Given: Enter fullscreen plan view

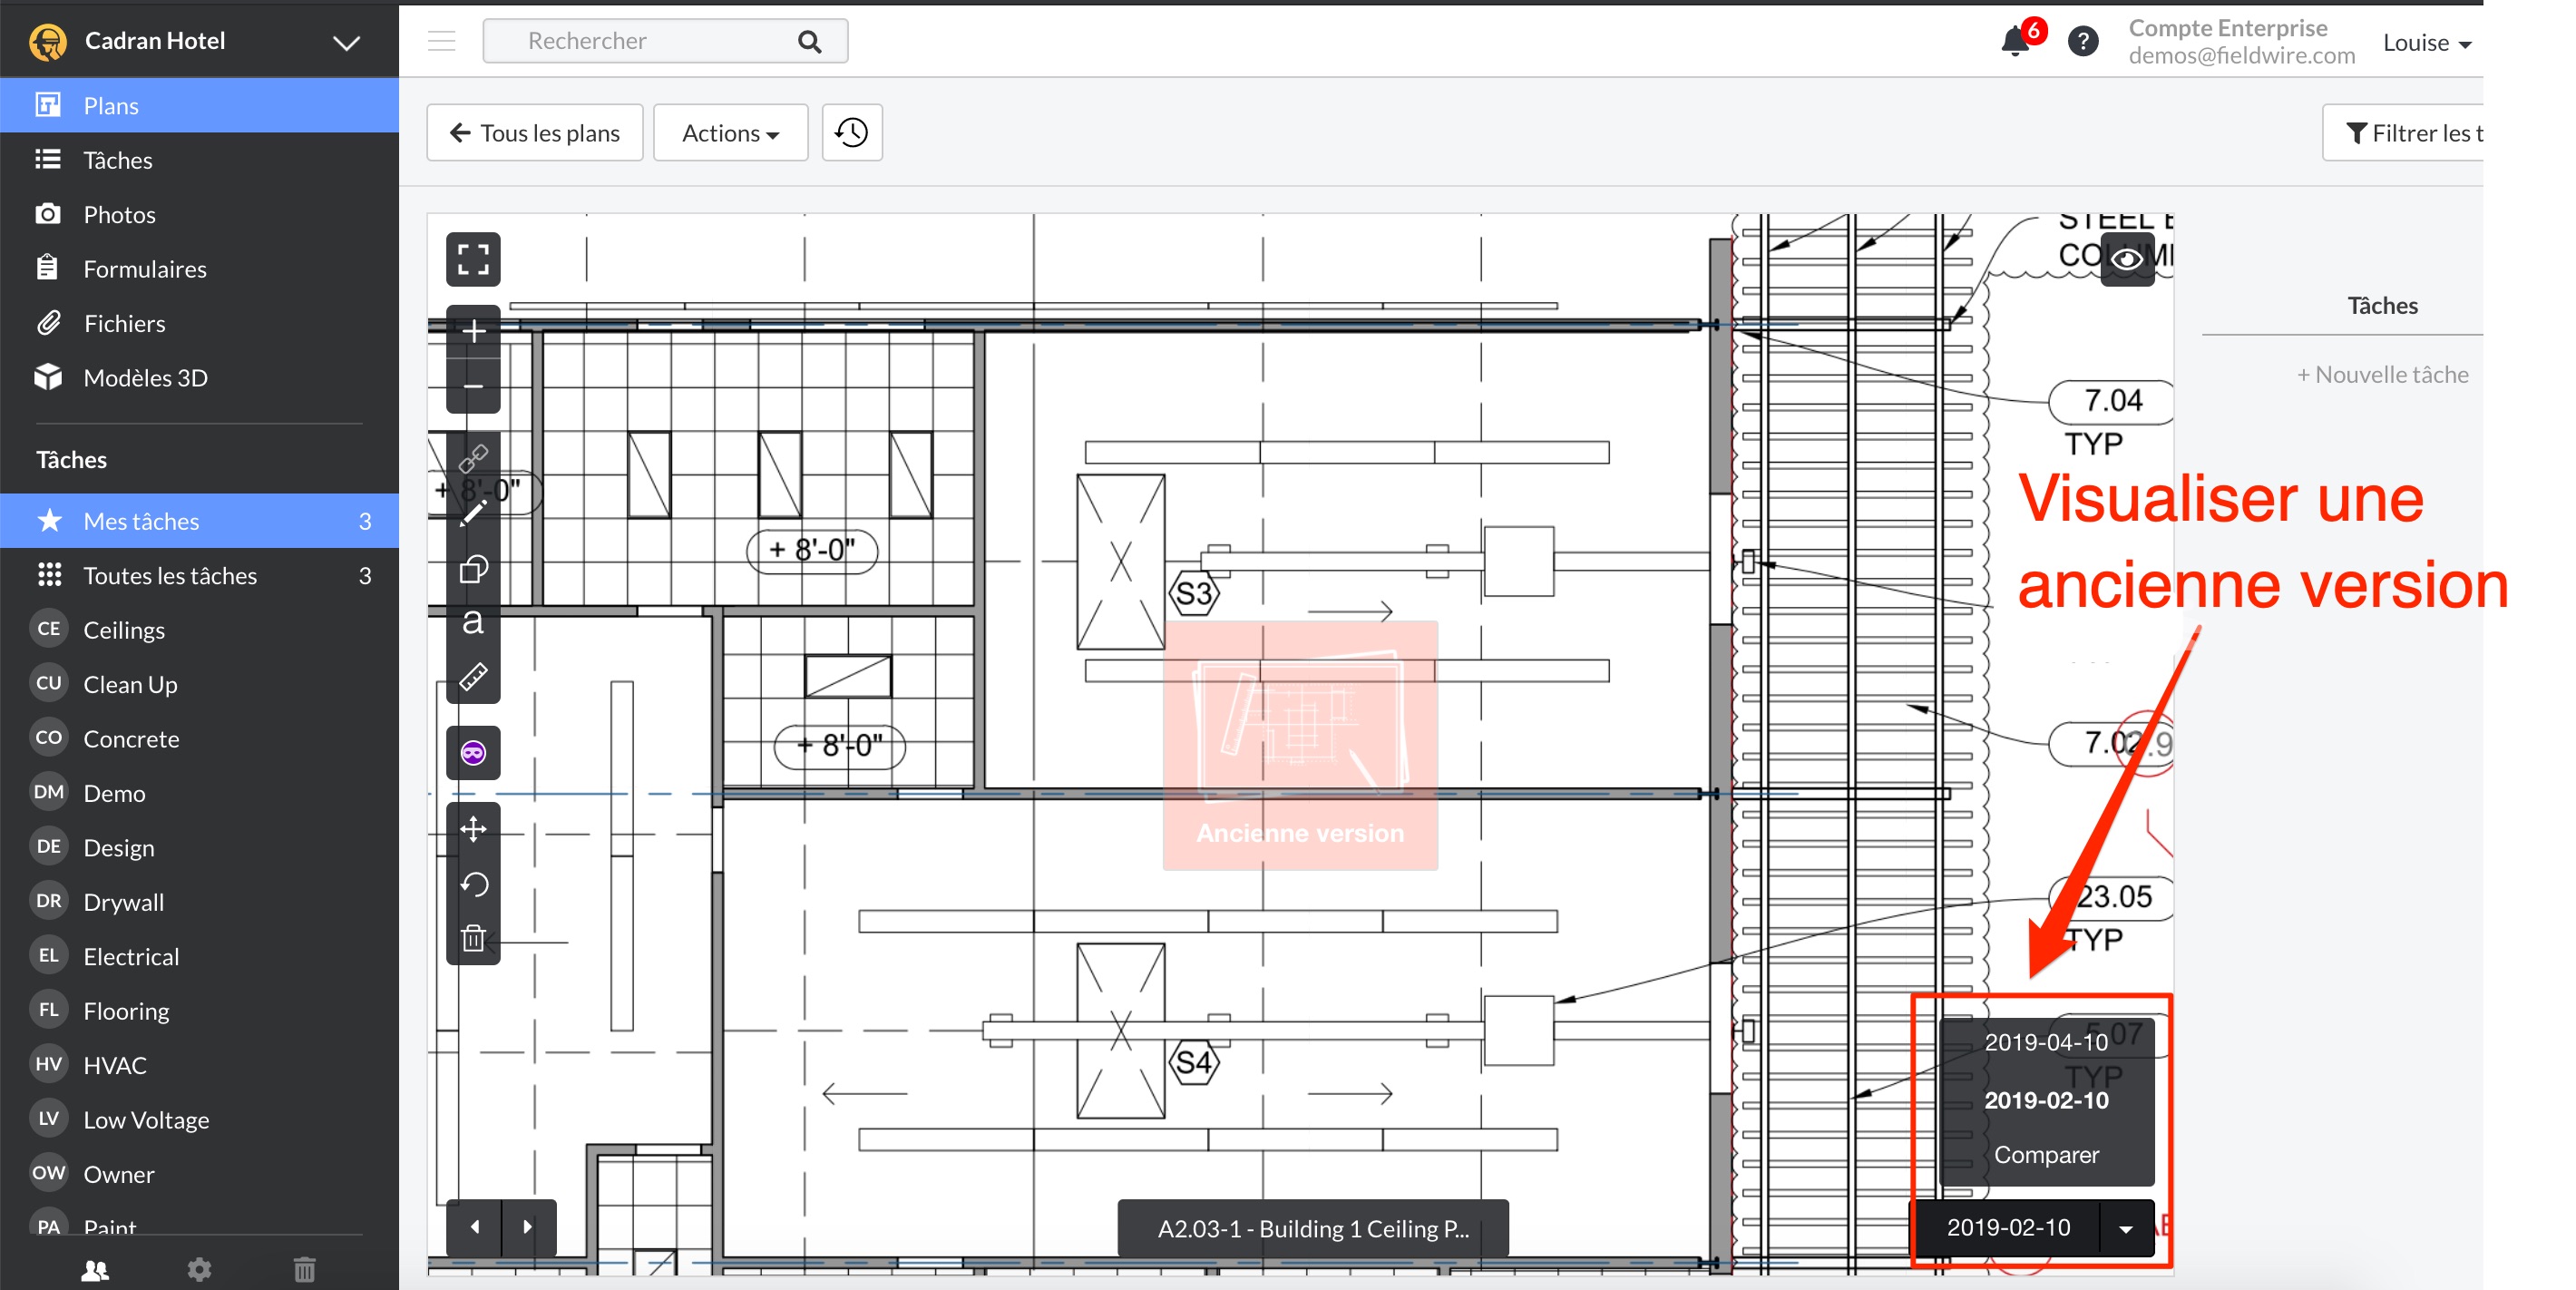Looking at the screenshot, I should coord(473,259).
